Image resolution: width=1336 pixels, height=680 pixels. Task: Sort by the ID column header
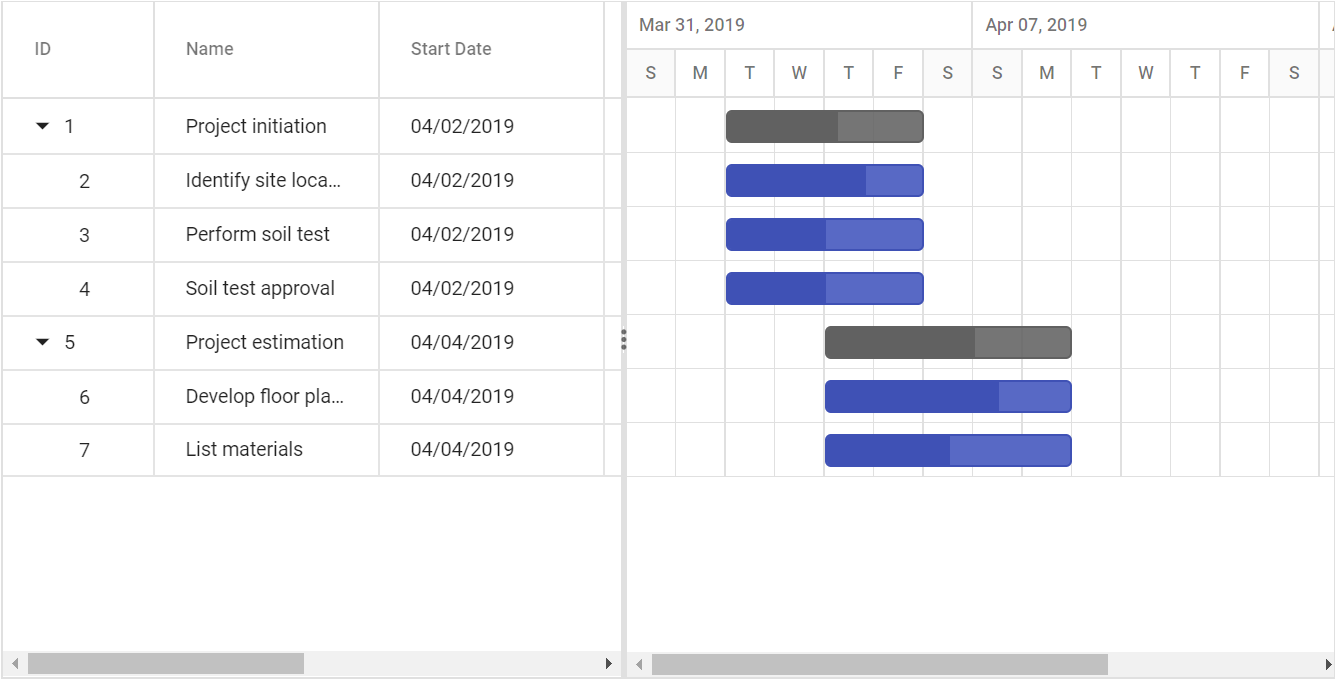coord(78,49)
